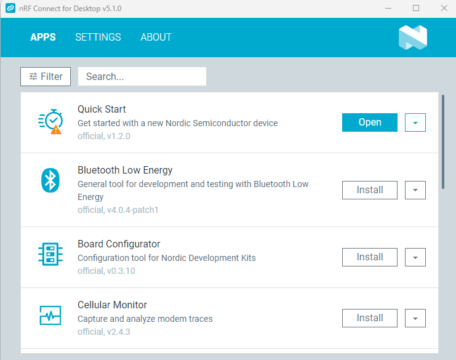Open the Quick Start app
The image size is (456, 360).
370,122
